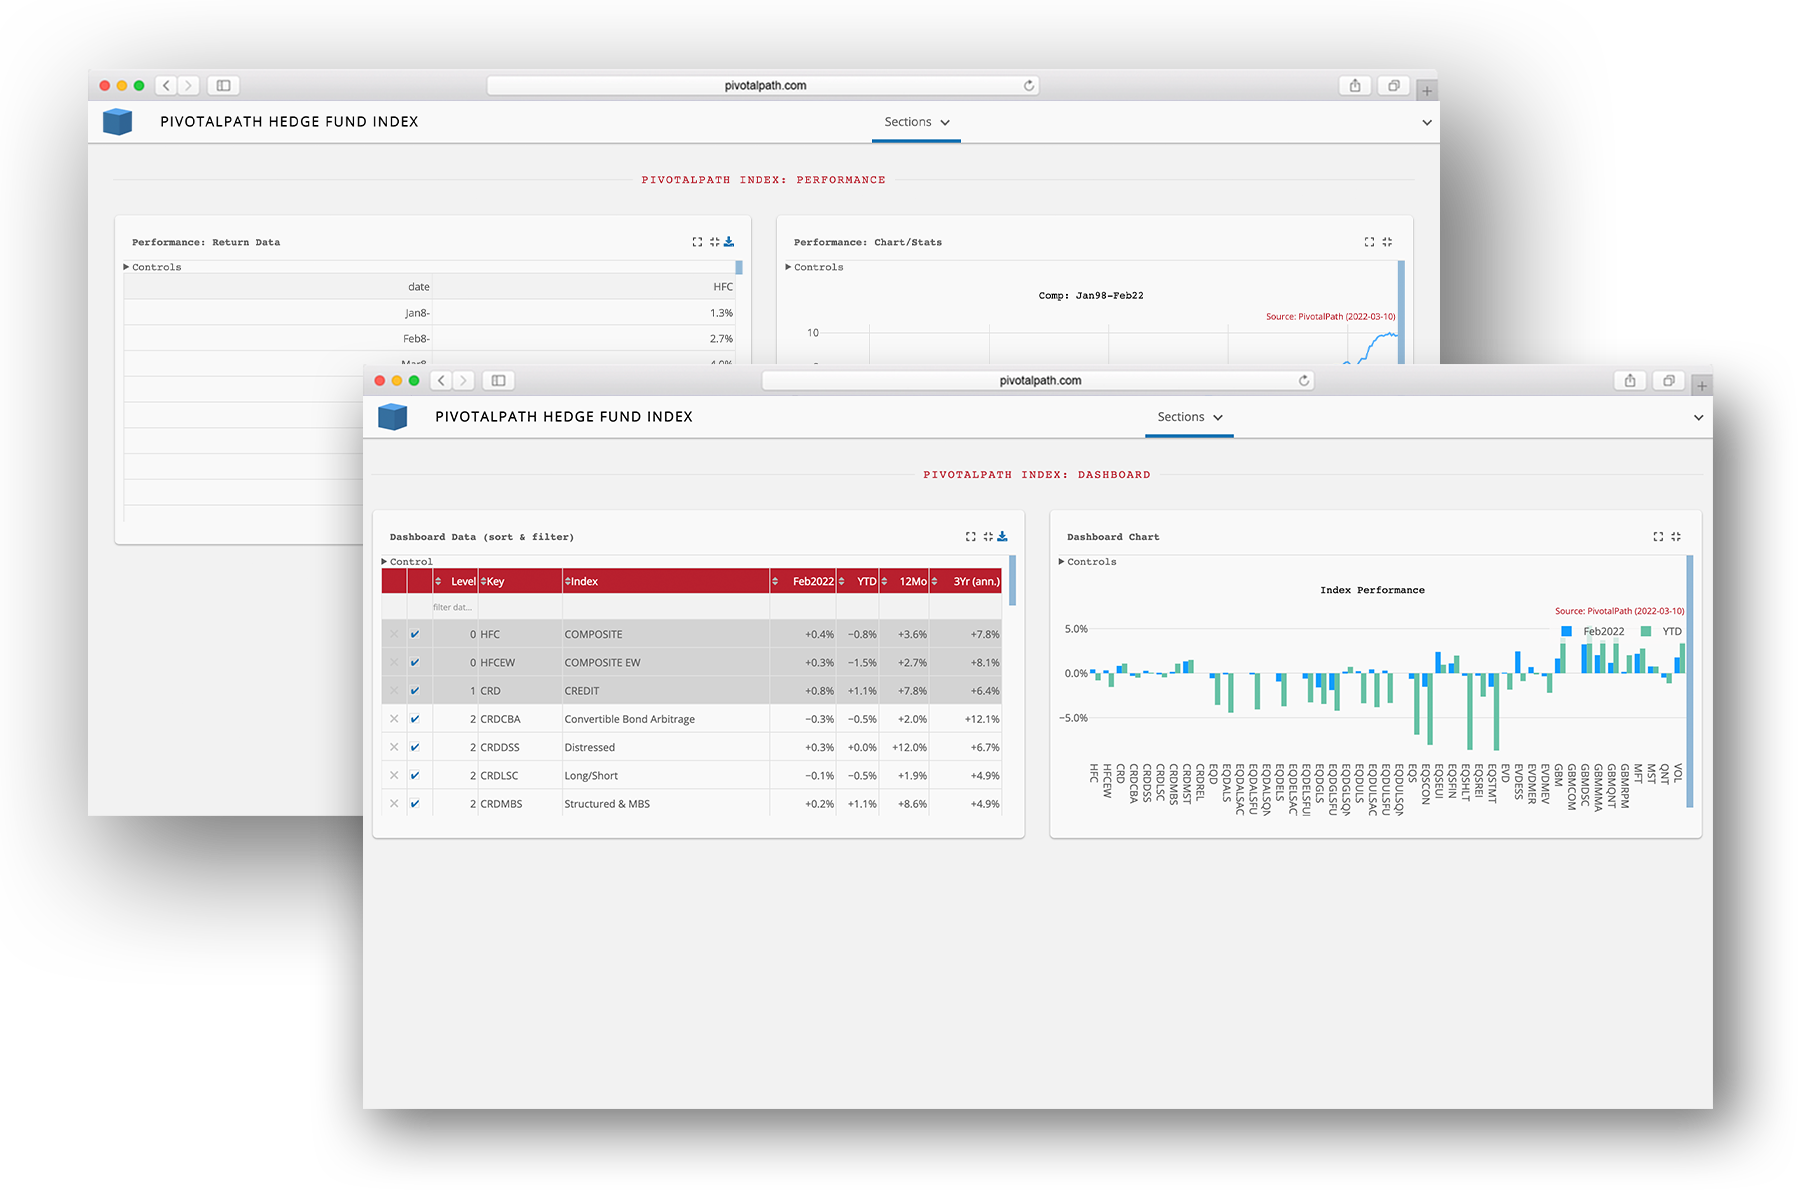
Task: Click the Level filter input field
Action: (453, 607)
